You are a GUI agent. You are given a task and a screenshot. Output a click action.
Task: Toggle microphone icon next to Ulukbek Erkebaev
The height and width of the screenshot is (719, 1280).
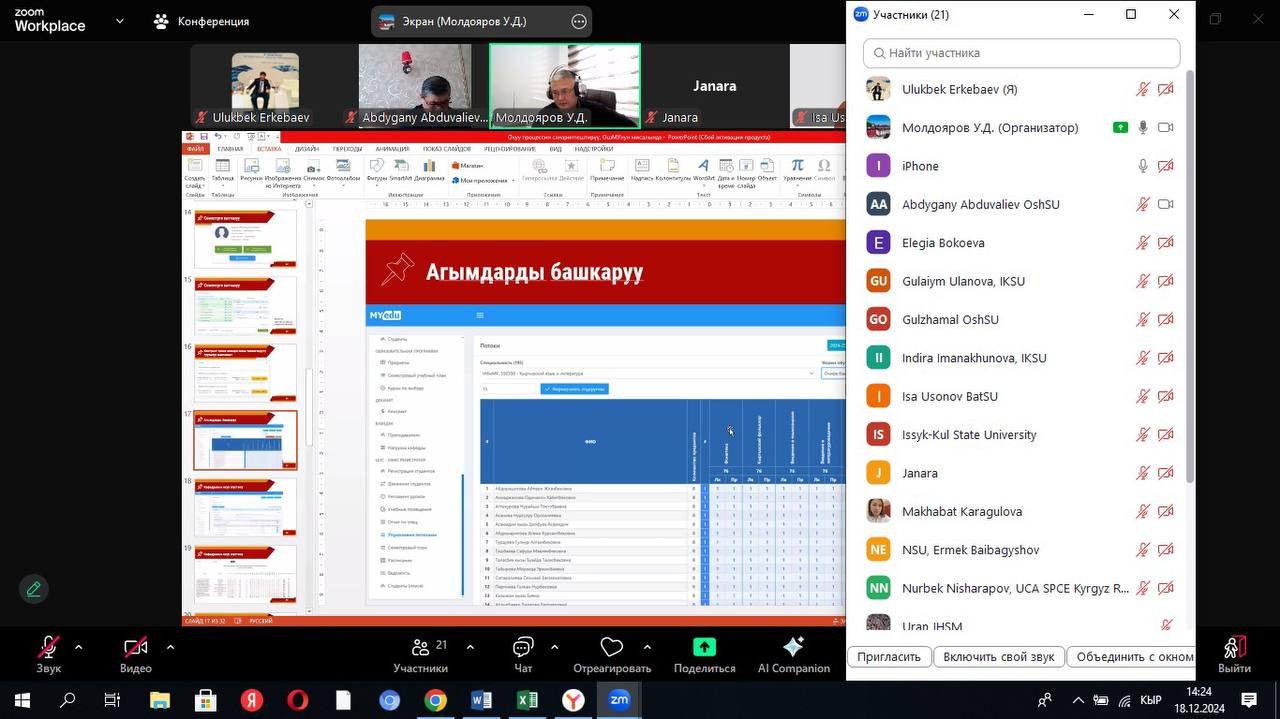coord(1143,89)
